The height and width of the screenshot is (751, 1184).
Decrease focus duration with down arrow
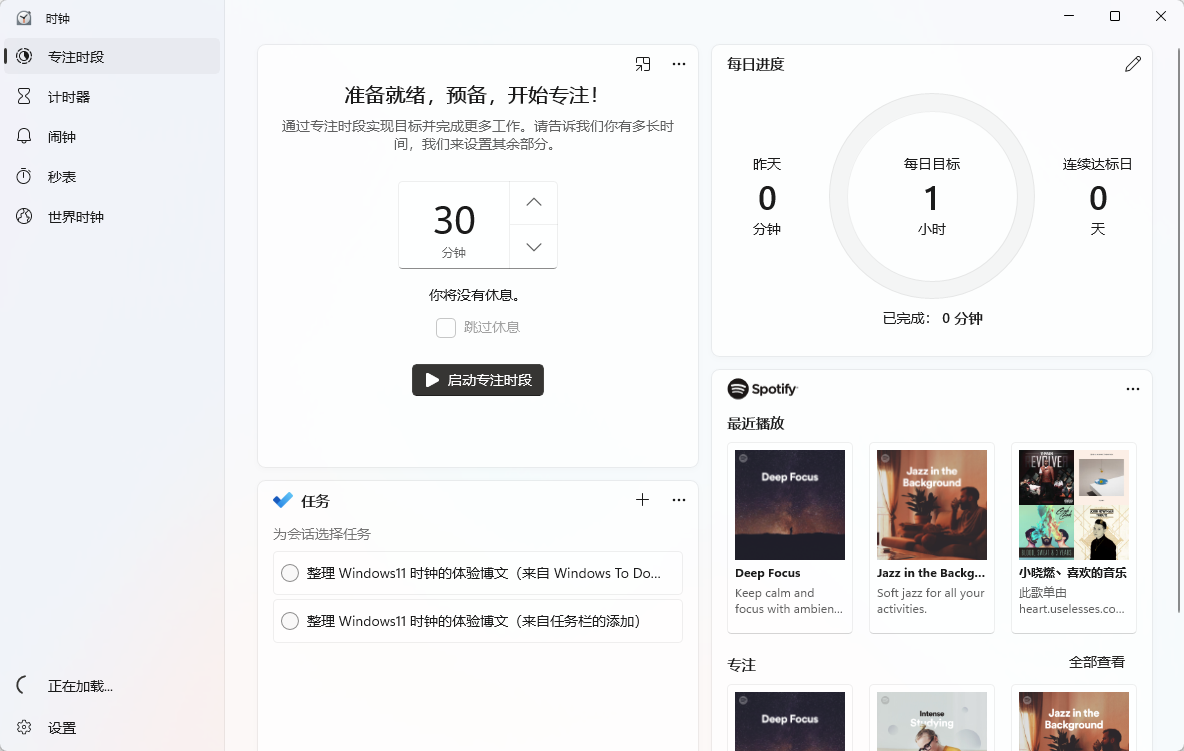(x=534, y=247)
